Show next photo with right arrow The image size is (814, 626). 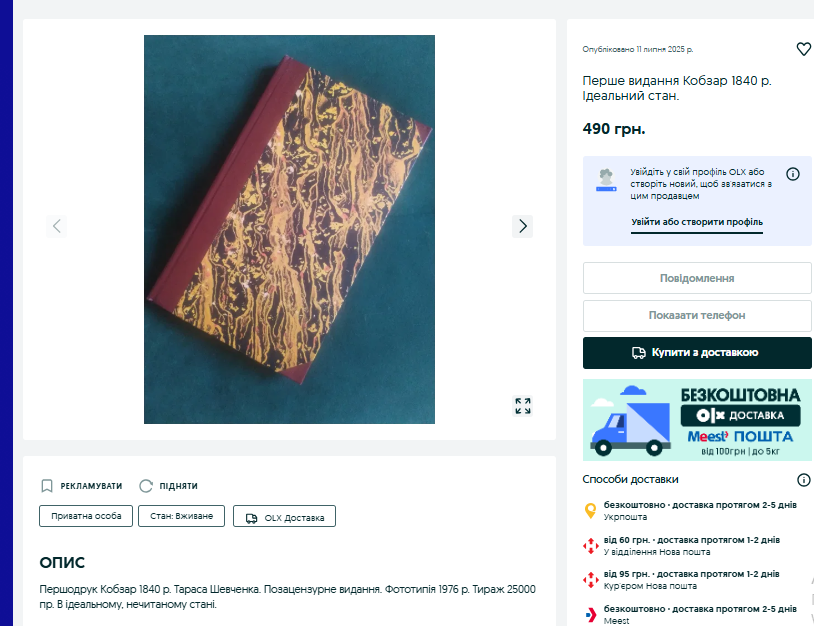click(522, 226)
